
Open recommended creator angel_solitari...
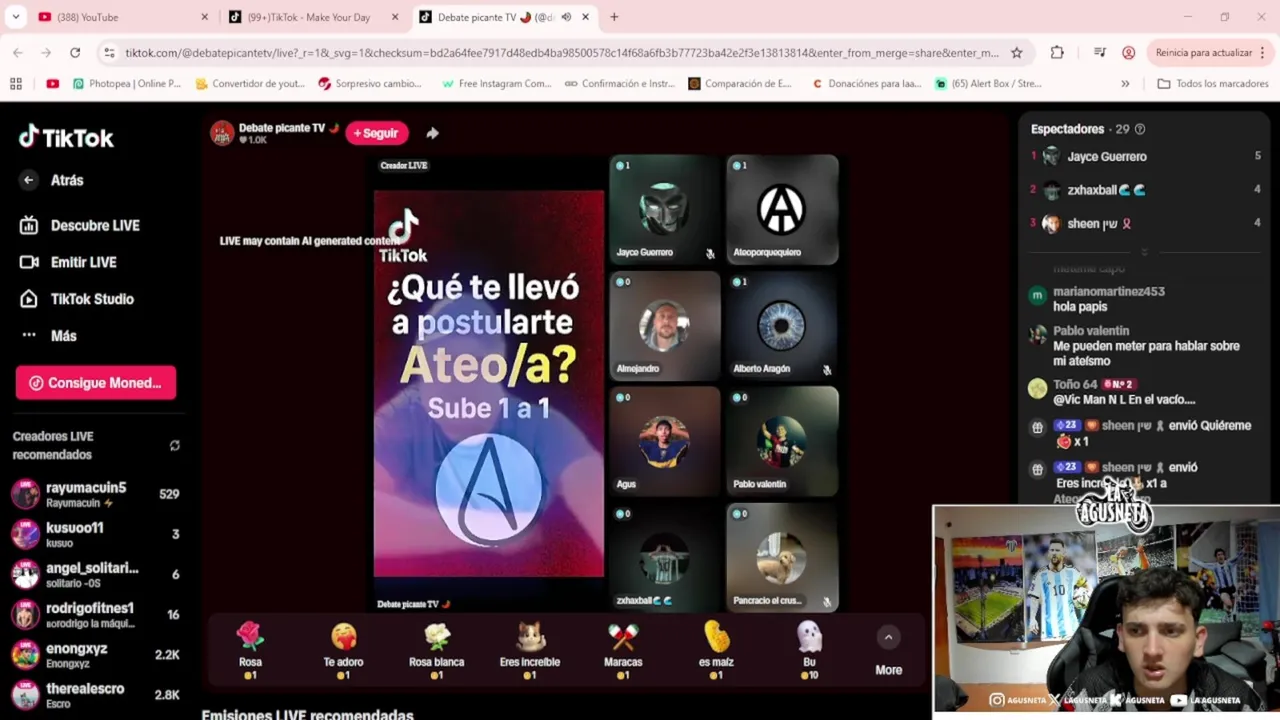pyautogui.click(x=95, y=574)
